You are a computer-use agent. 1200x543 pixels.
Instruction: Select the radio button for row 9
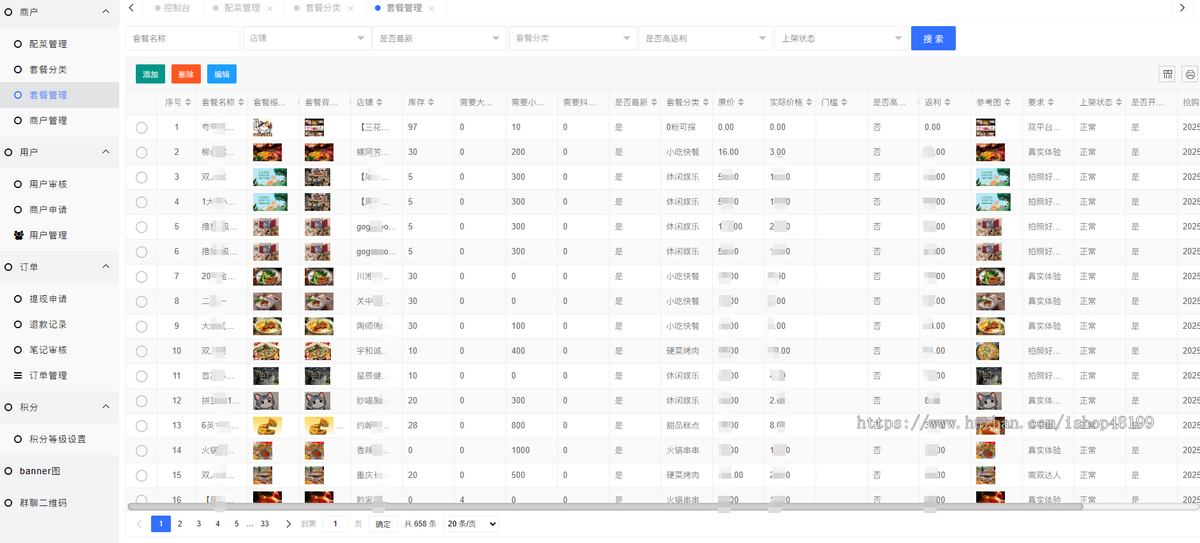141,326
